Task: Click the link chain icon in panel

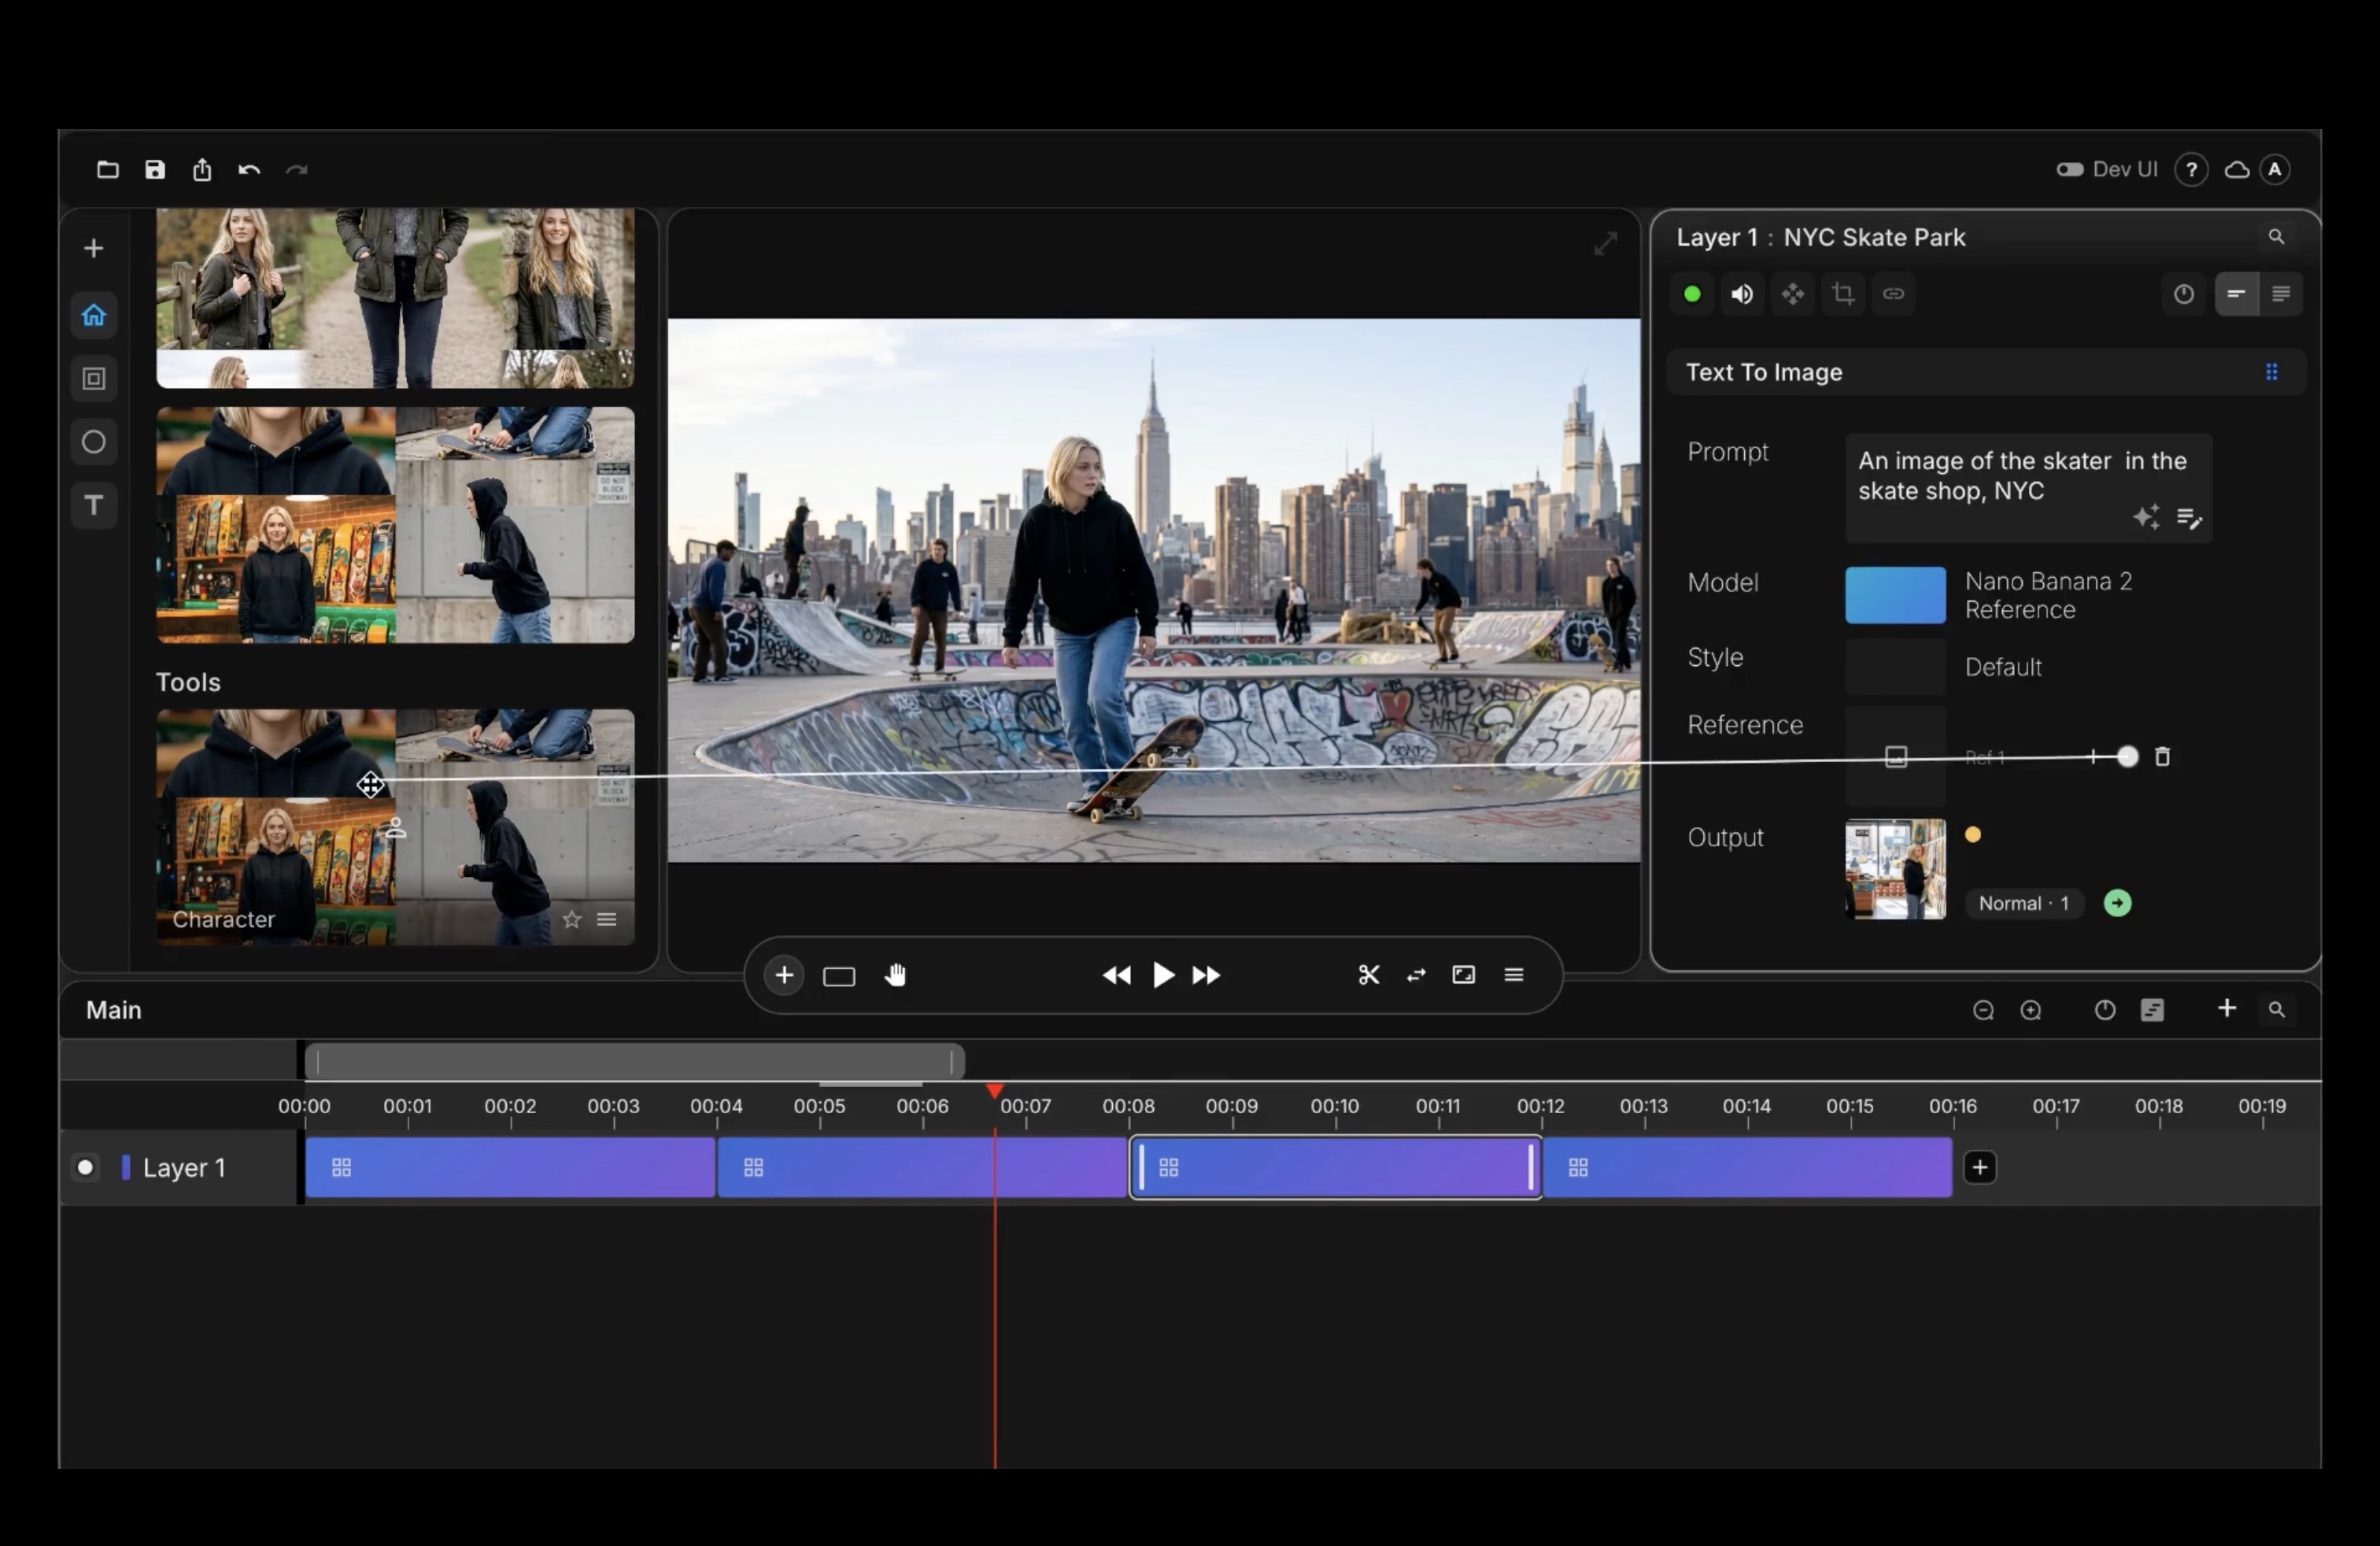Action: pos(1893,294)
